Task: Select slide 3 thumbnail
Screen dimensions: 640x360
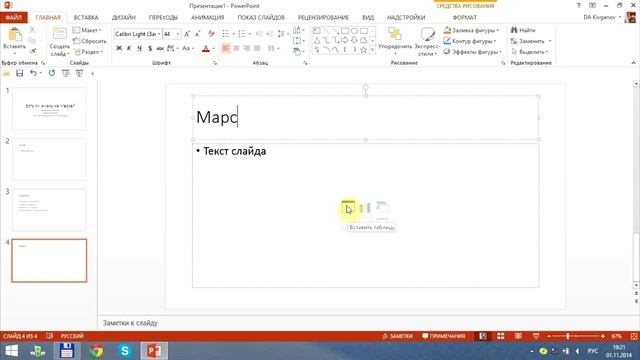Action: pos(49,210)
